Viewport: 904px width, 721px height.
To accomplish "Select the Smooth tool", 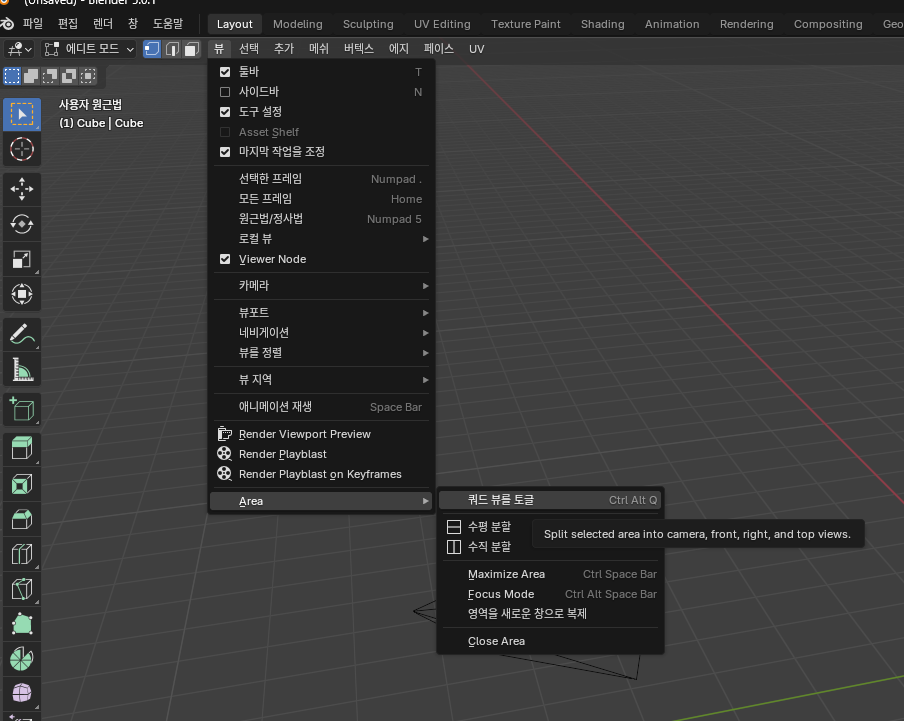I will click(22, 693).
